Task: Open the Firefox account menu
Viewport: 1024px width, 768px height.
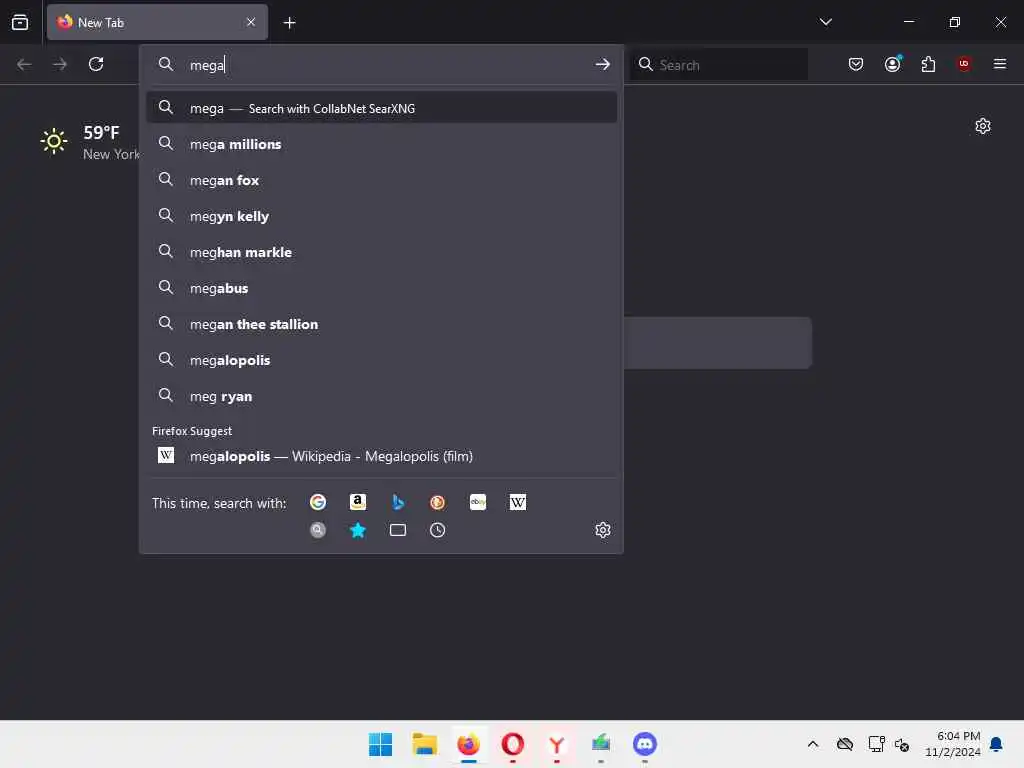Action: tap(893, 64)
